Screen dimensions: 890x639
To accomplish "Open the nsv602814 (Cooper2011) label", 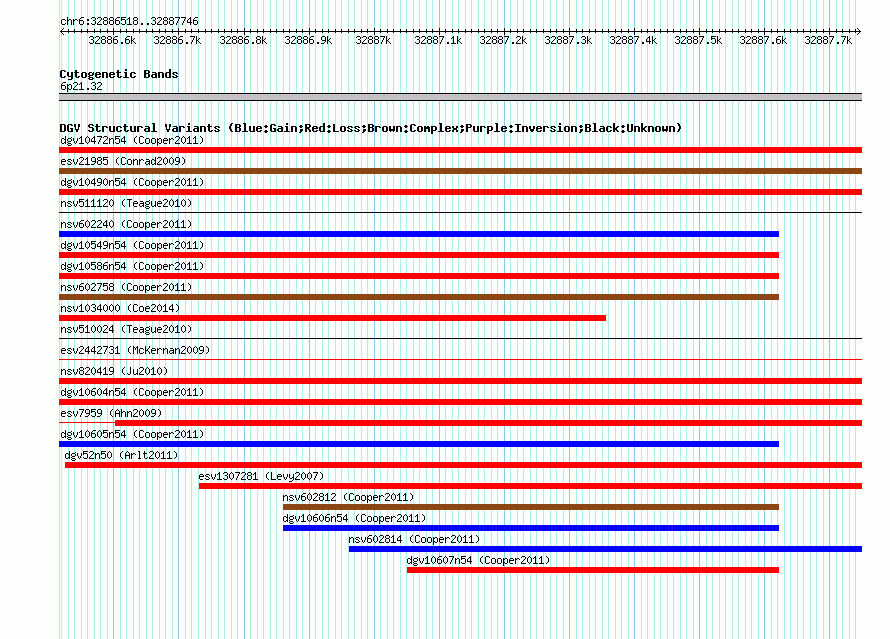I will click(414, 539).
